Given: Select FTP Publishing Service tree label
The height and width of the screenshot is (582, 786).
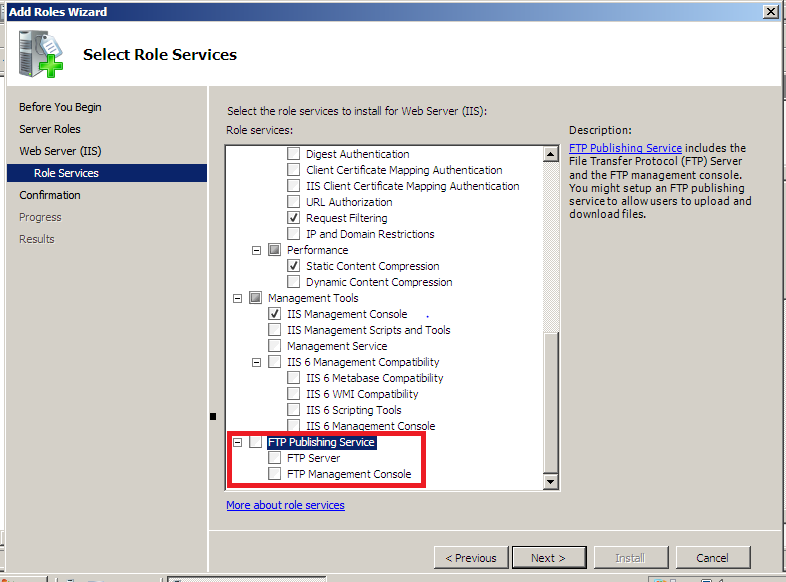Looking at the screenshot, I should (x=321, y=442).
